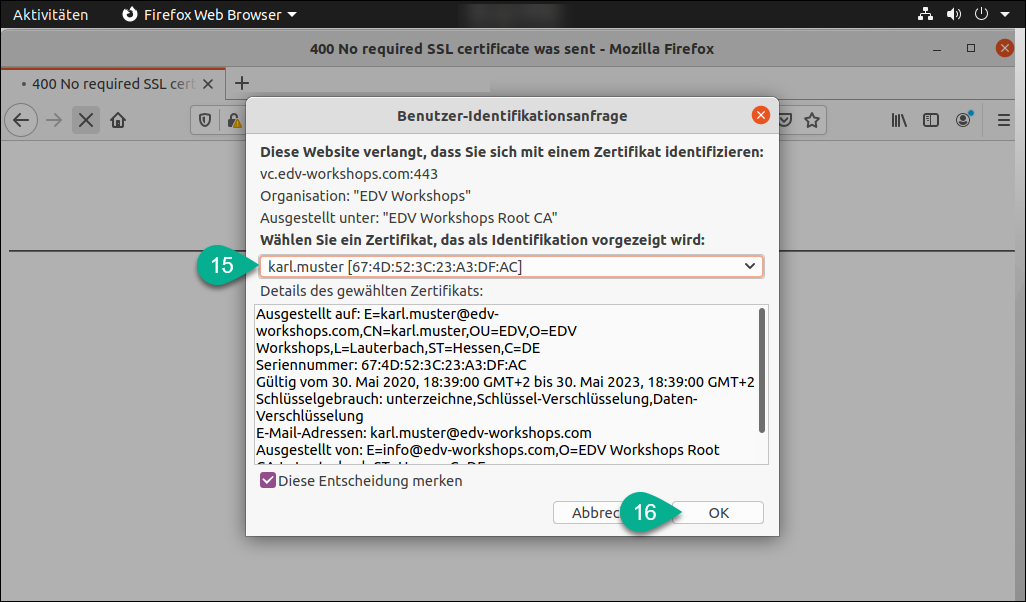Image resolution: width=1026 pixels, height=602 pixels.
Task: Click 'Details des gewählten Zertifikats:' label
Action: 372,291
